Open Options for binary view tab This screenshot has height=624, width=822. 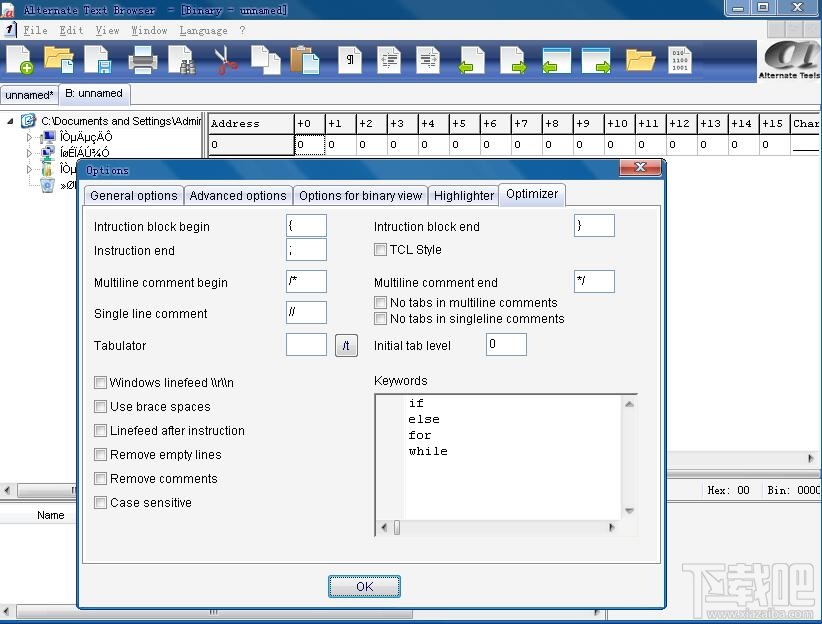pyautogui.click(x=360, y=196)
